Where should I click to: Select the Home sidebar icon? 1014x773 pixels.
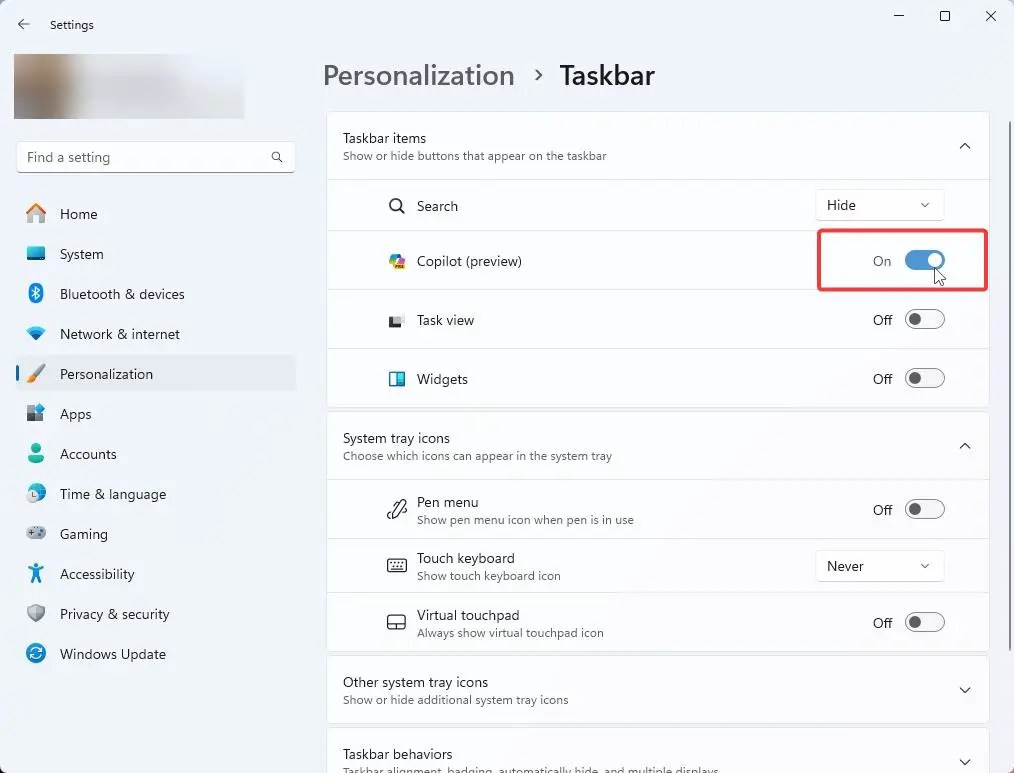coord(35,214)
